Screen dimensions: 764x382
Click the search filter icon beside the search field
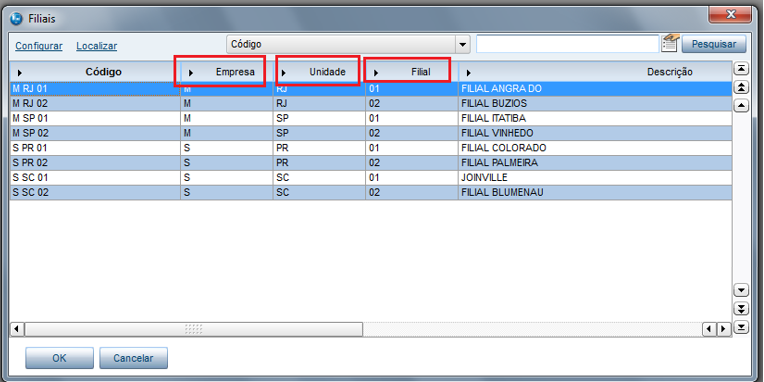[x=670, y=43]
